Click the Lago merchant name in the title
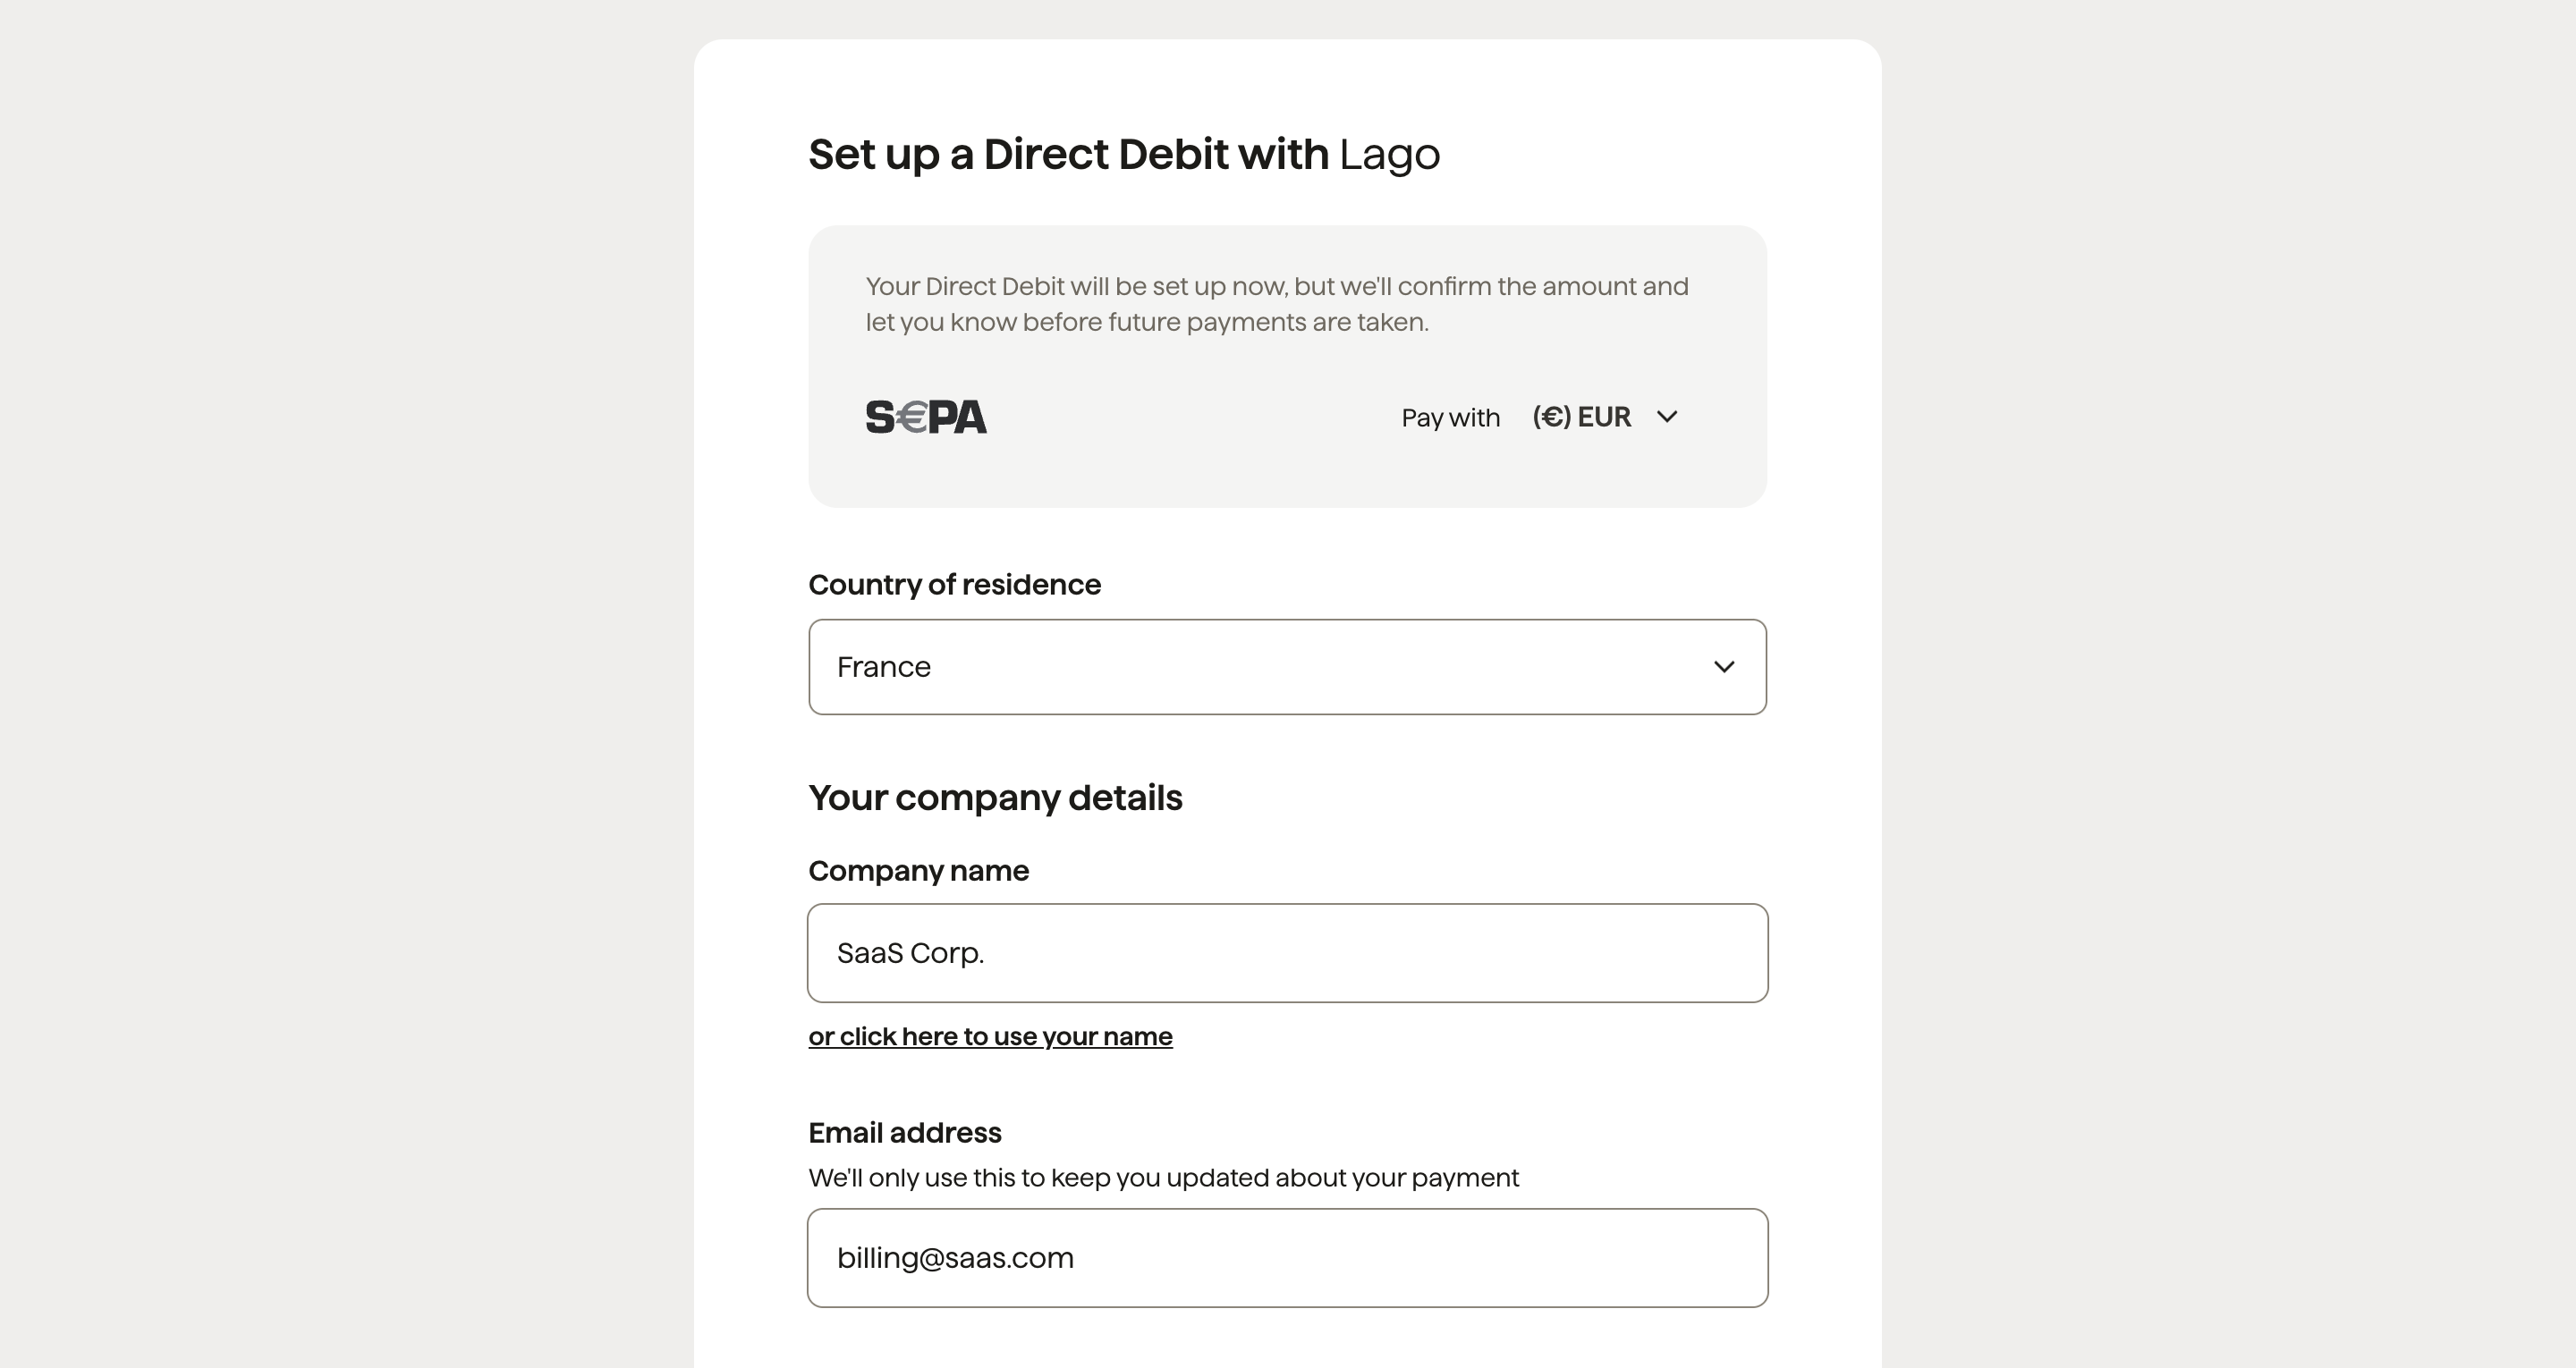The image size is (2576, 1368). 1389,155
